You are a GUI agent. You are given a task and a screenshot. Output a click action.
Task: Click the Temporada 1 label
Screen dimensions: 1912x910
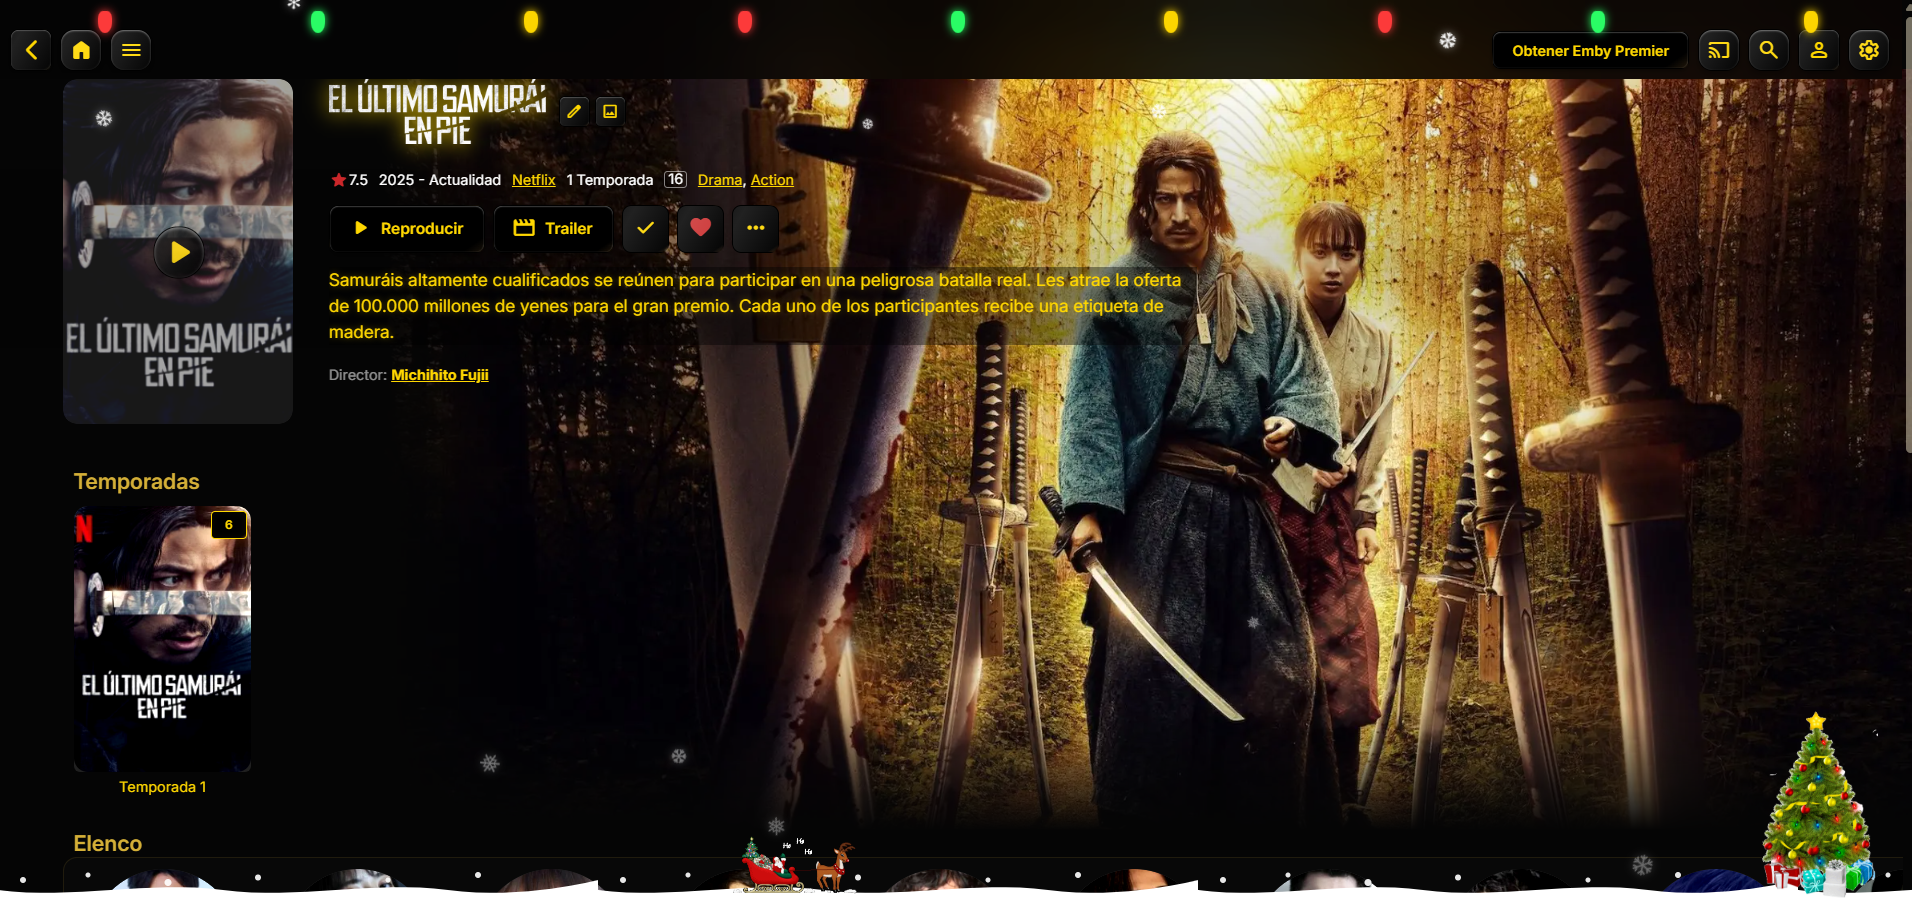click(x=163, y=787)
